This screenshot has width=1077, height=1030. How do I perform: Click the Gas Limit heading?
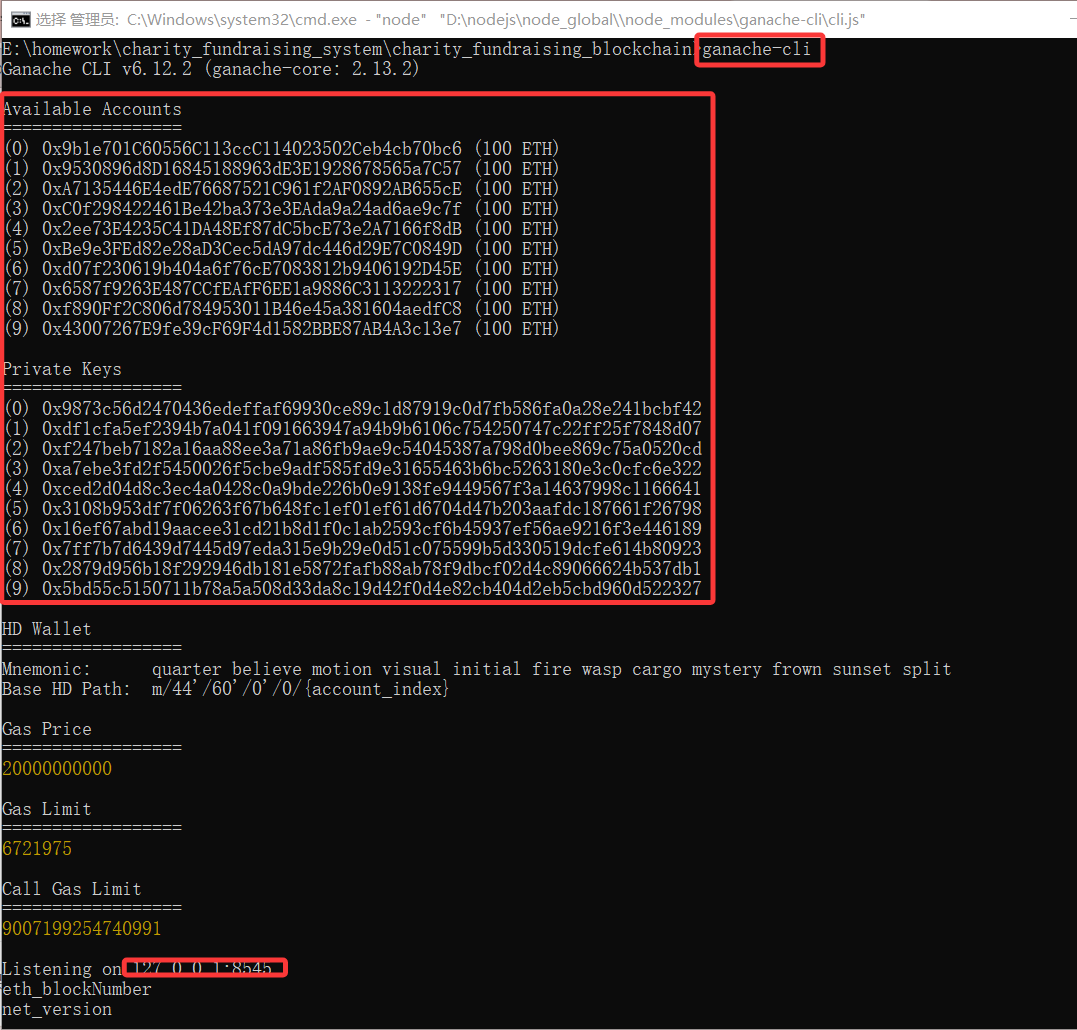click(x=47, y=810)
